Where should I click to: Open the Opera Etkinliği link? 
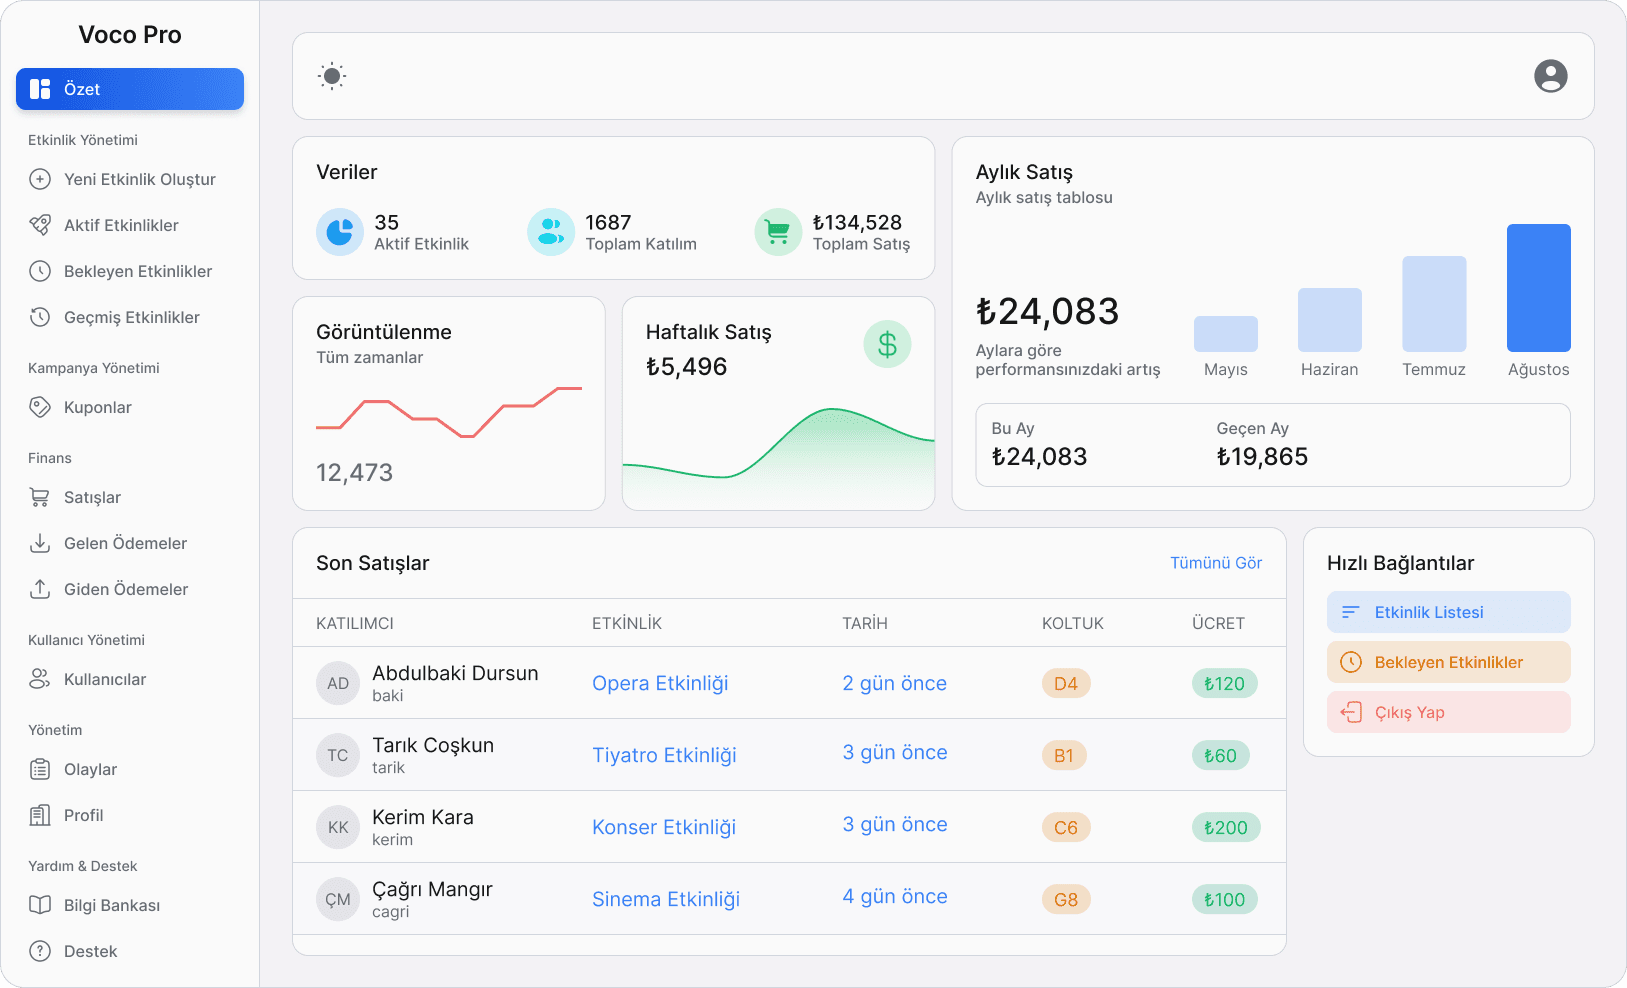pos(660,683)
